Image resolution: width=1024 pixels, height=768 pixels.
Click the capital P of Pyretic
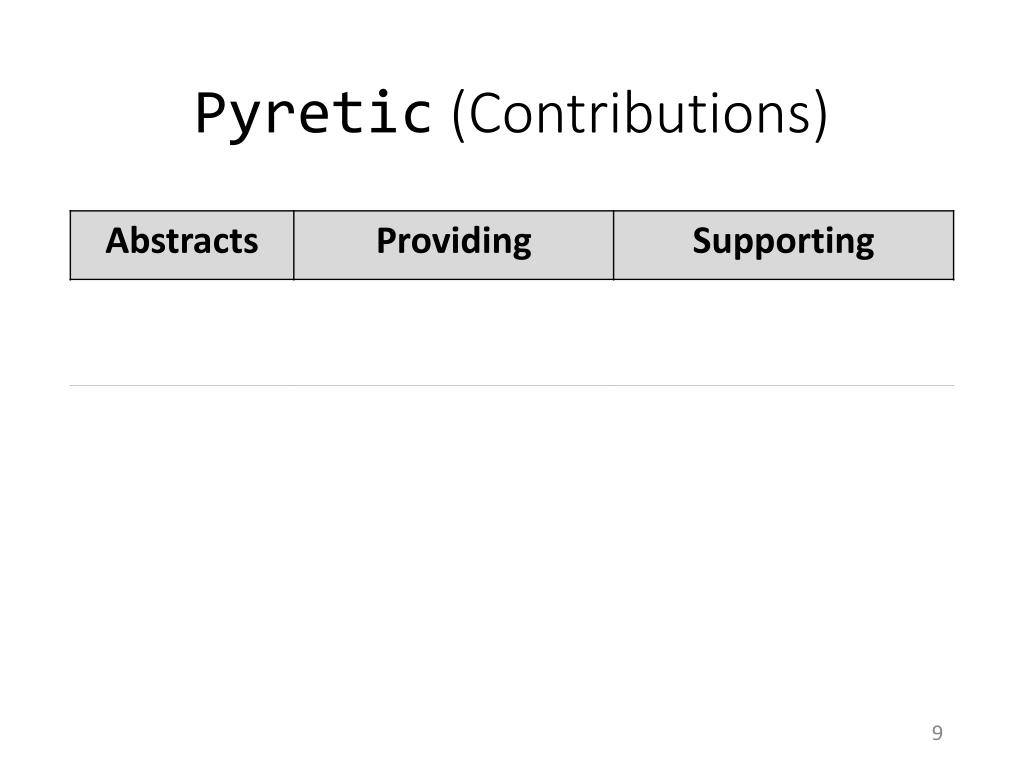210,112
